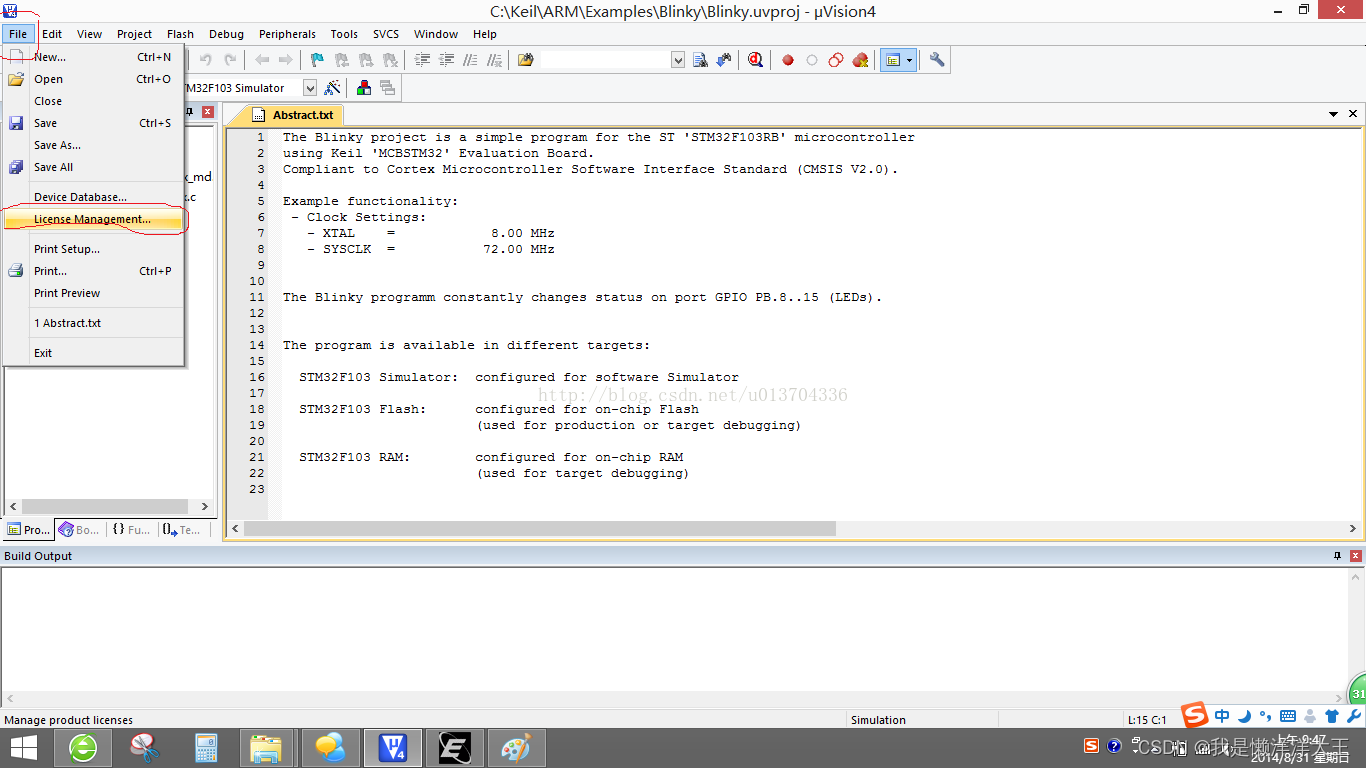Click the Manage Components colored blocks icon

coord(364,88)
